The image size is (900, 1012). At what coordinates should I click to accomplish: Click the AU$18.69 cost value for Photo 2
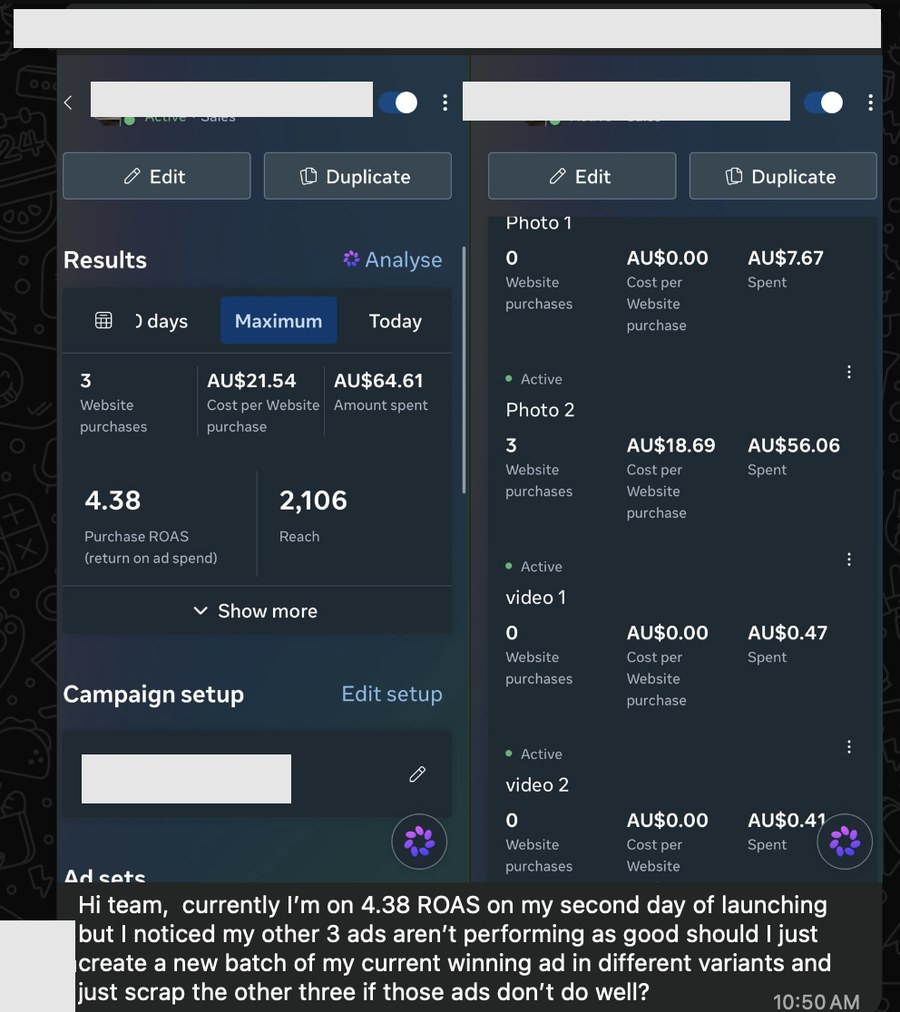pyautogui.click(x=671, y=445)
